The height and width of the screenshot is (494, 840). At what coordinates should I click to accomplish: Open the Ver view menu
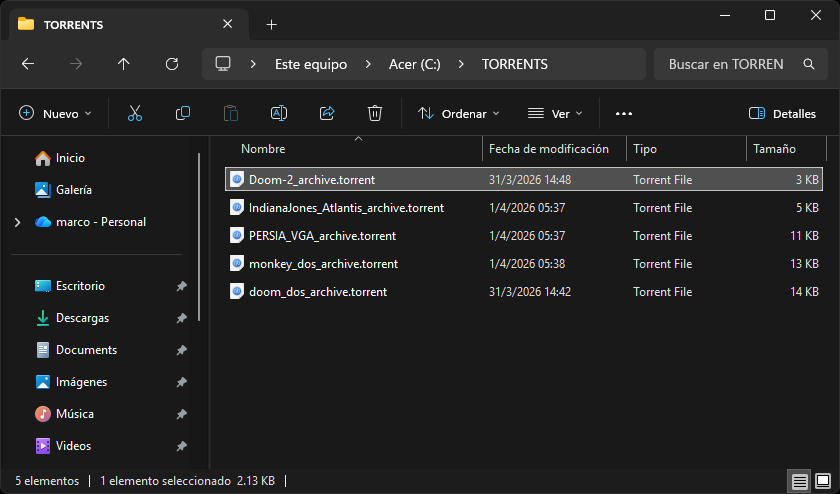pyautogui.click(x=555, y=114)
